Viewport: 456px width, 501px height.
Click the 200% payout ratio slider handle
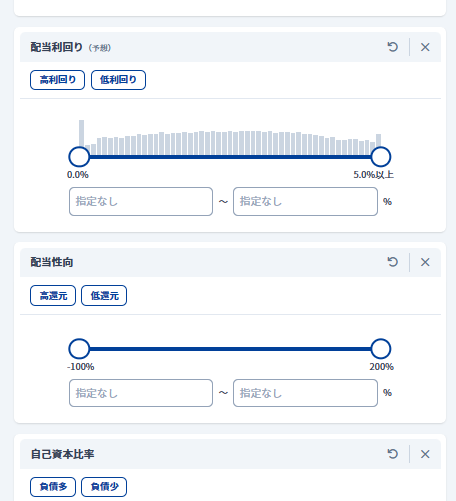pos(381,349)
